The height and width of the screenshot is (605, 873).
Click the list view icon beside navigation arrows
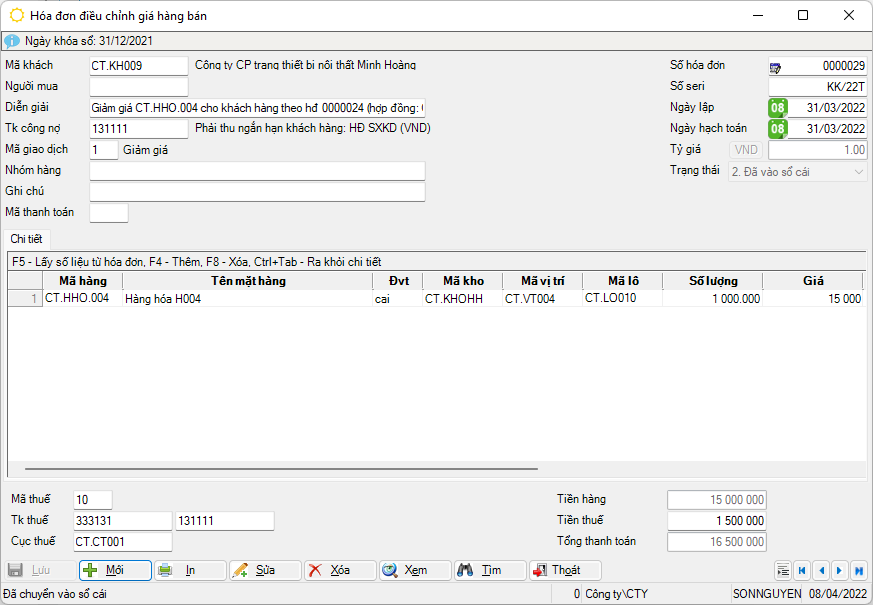click(x=783, y=571)
